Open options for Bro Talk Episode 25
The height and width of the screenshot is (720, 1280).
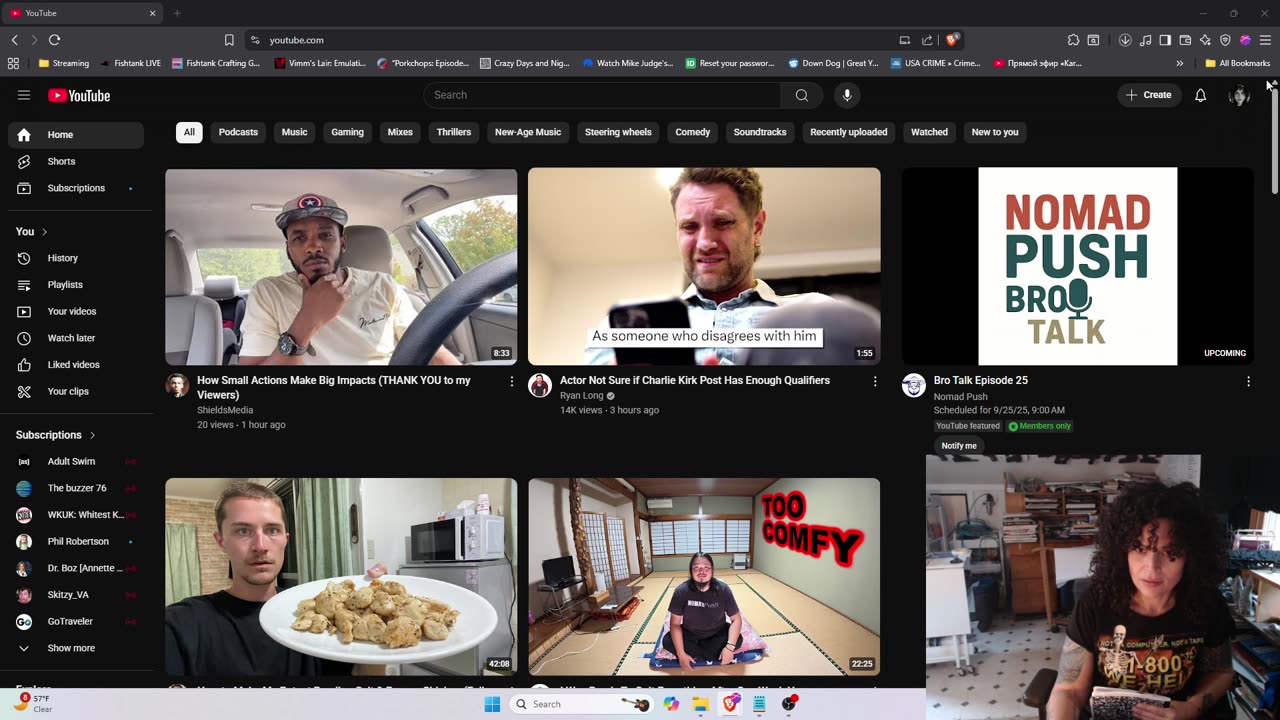pos(1248,382)
